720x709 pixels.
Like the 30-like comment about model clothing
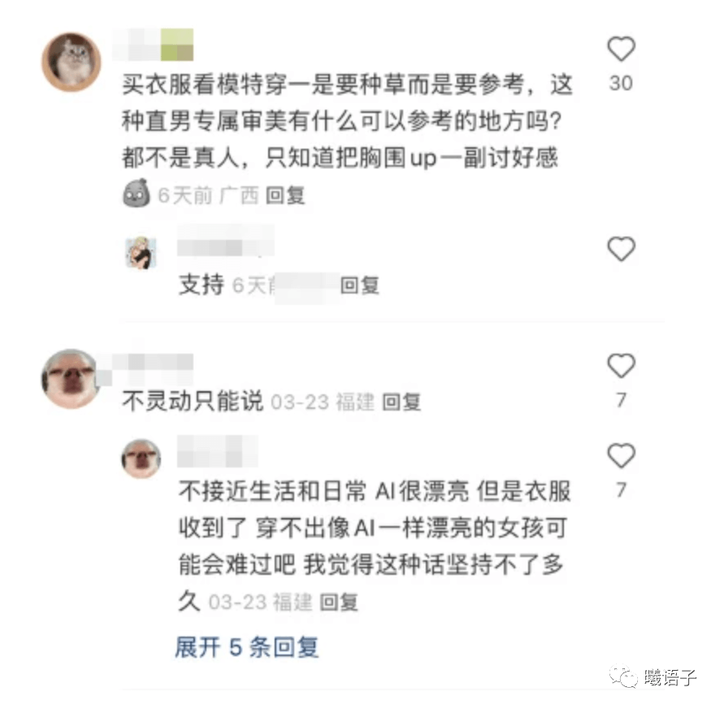tap(621, 49)
